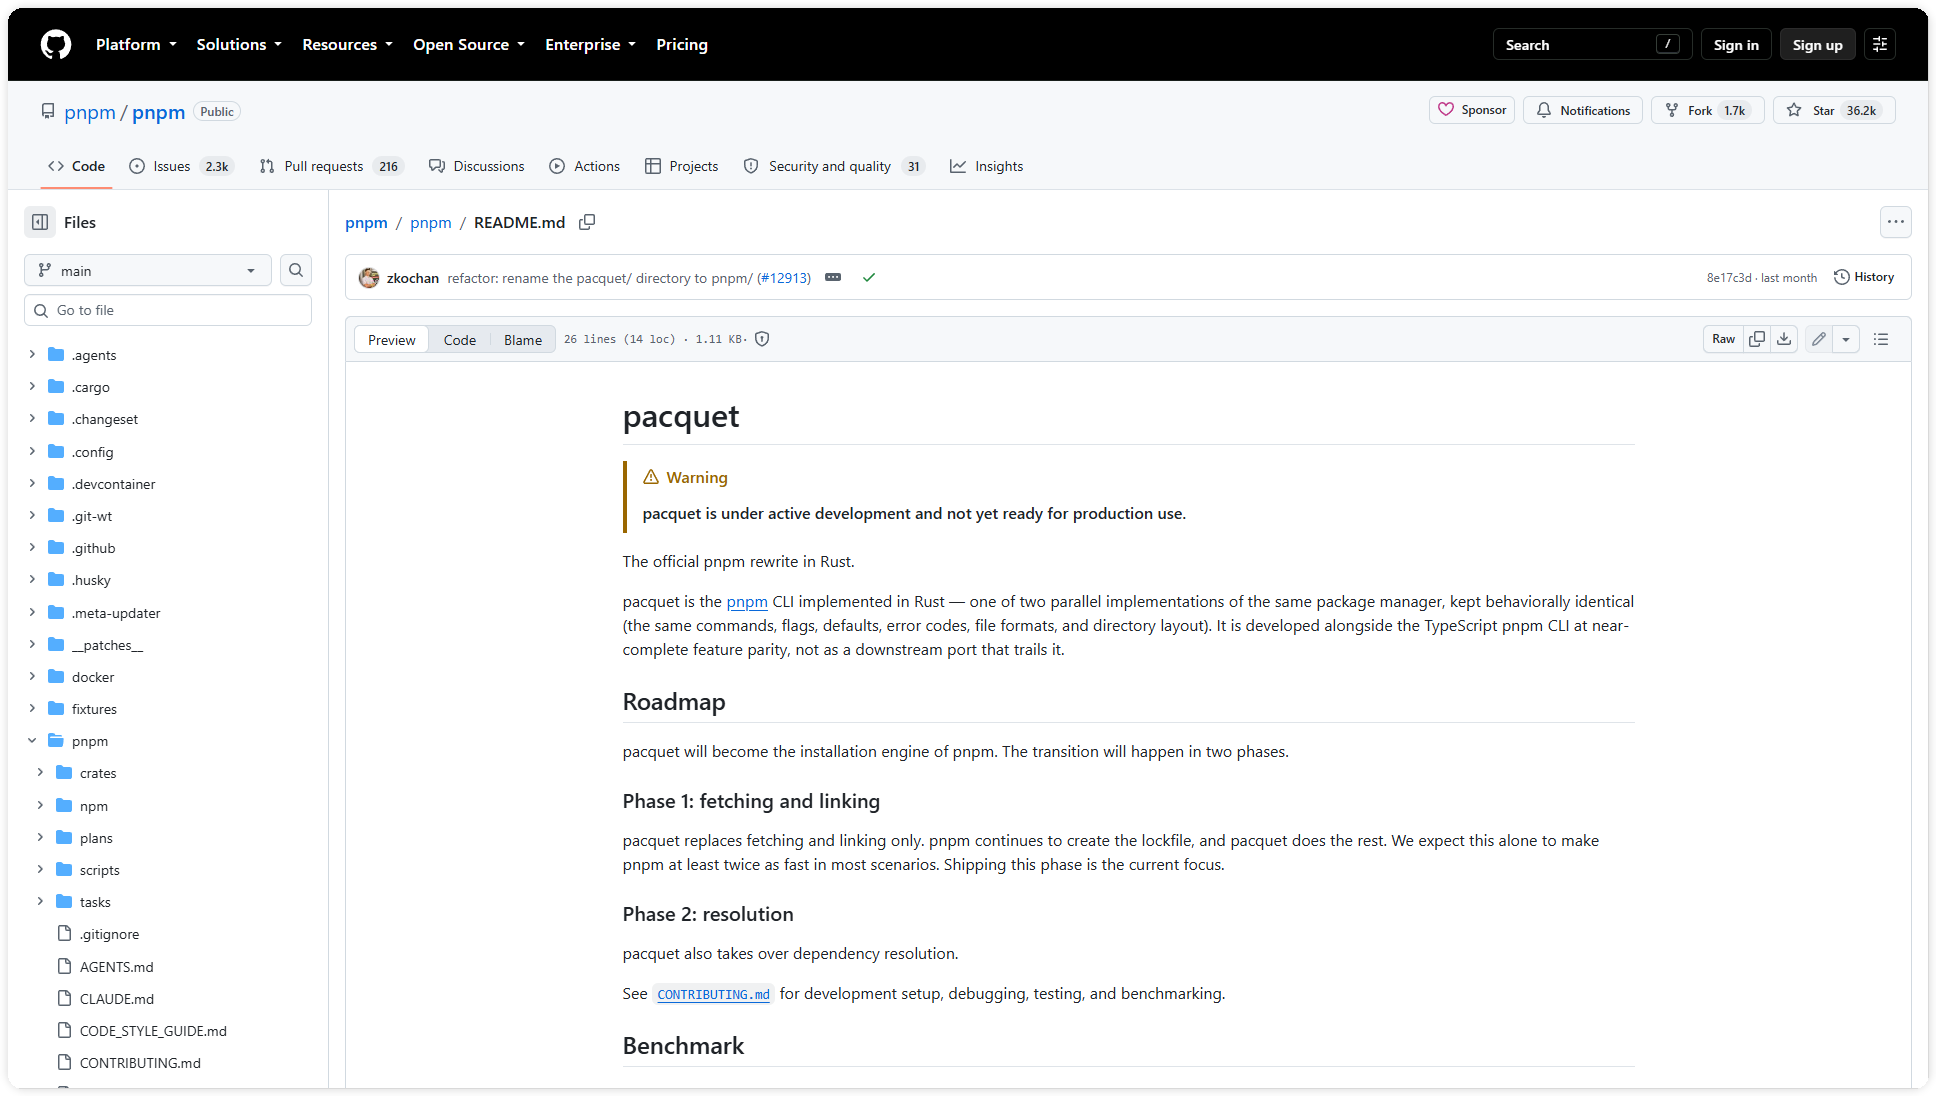Expand the commit message ellipsis
This screenshot has width=1936, height=1096.
tap(833, 277)
